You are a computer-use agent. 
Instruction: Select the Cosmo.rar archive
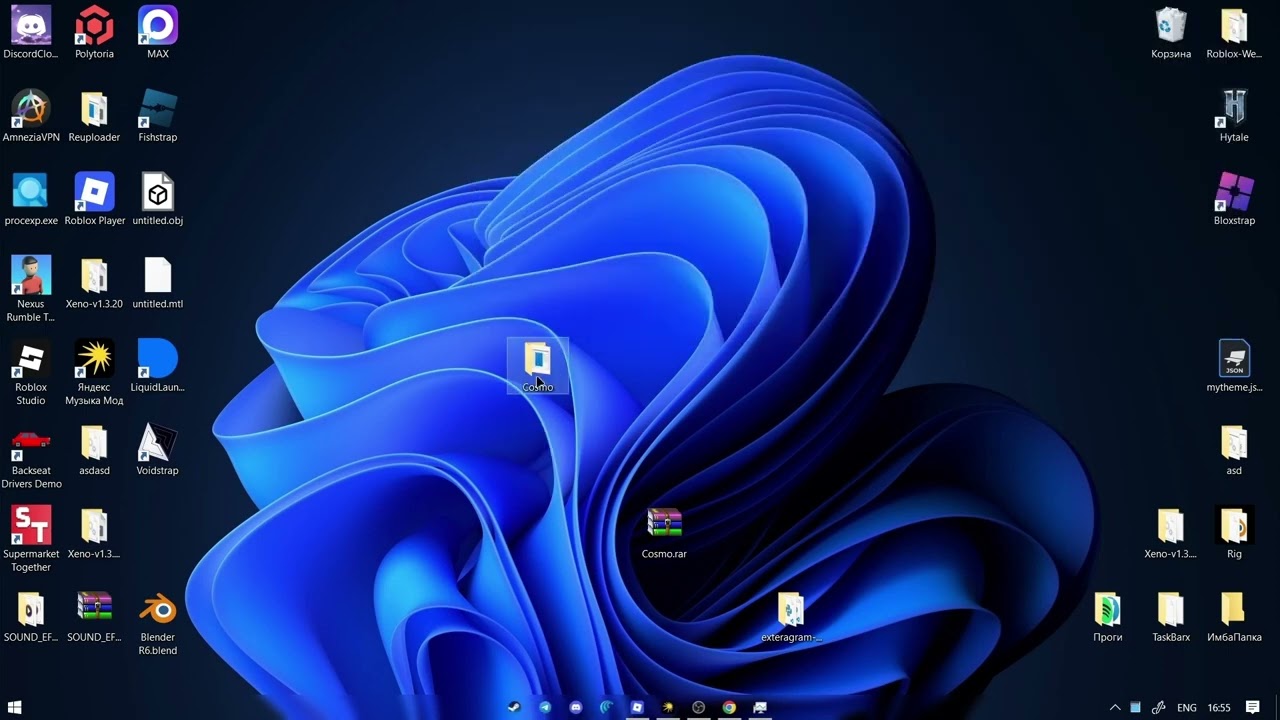click(664, 533)
